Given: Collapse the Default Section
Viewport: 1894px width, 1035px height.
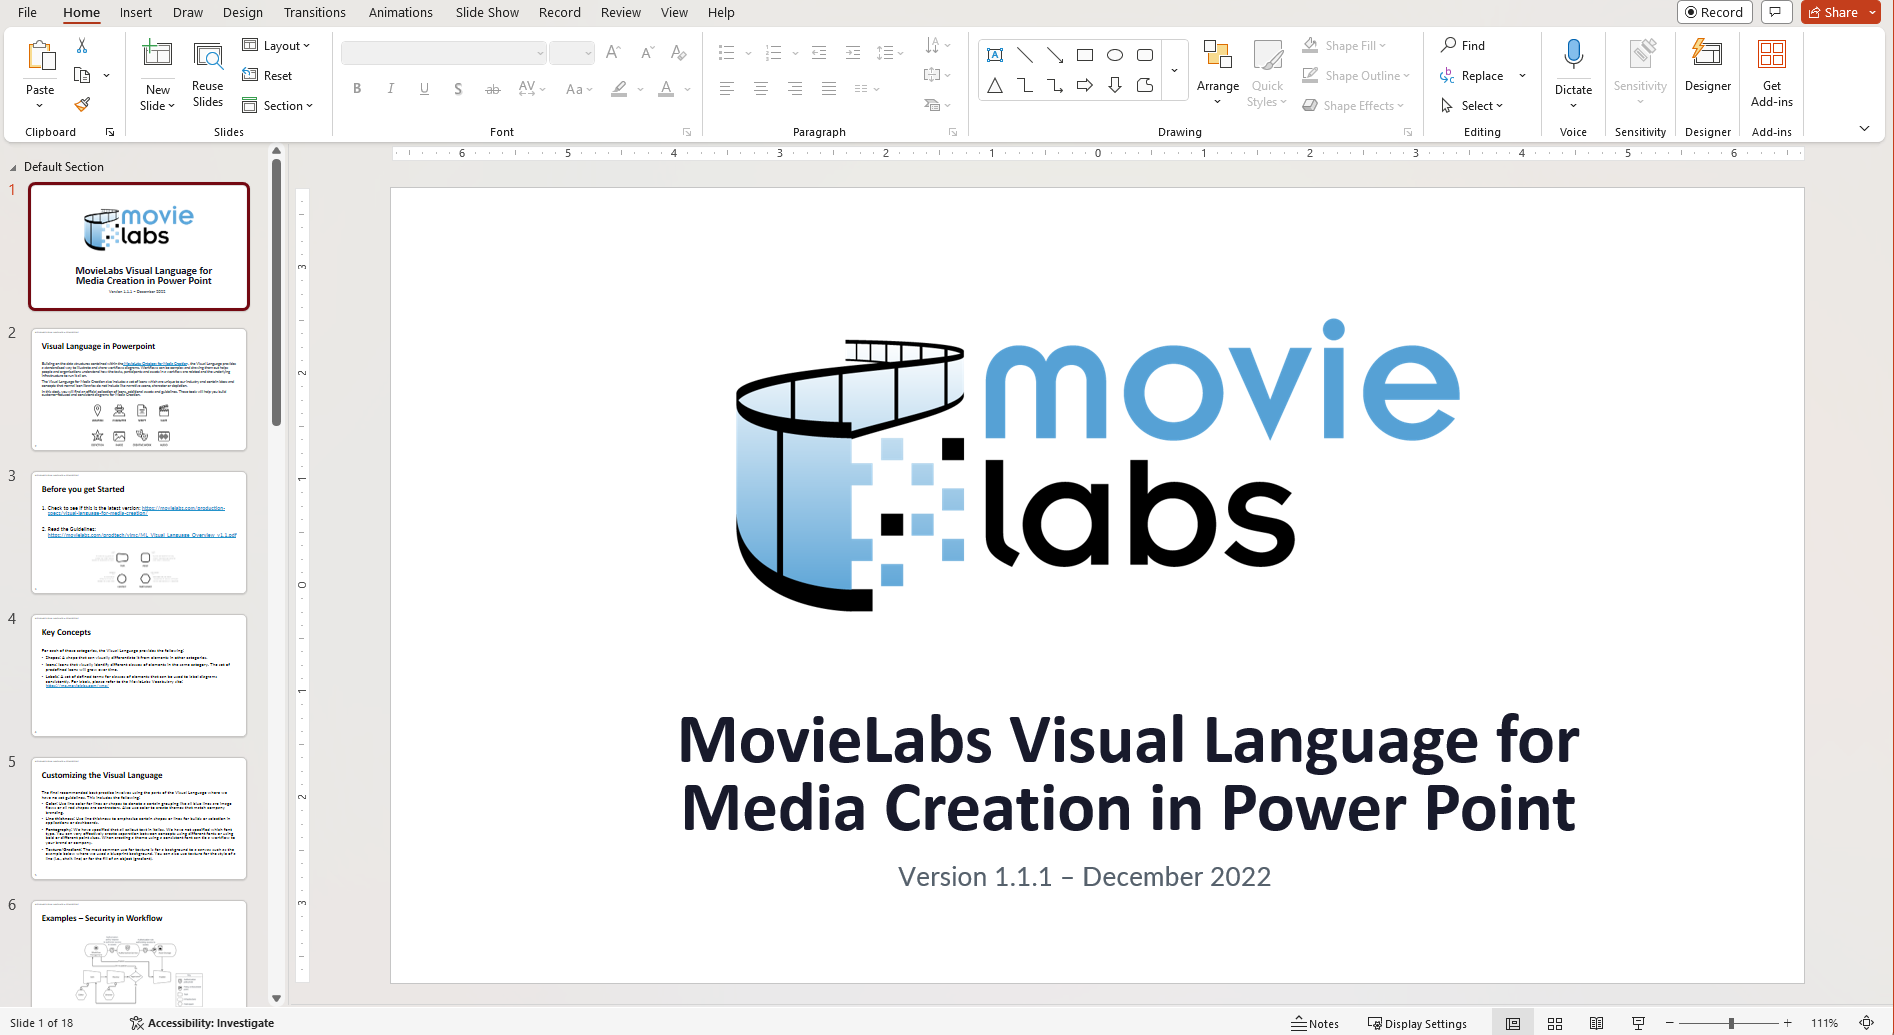Looking at the screenshot, I should [x=13, y=167].
